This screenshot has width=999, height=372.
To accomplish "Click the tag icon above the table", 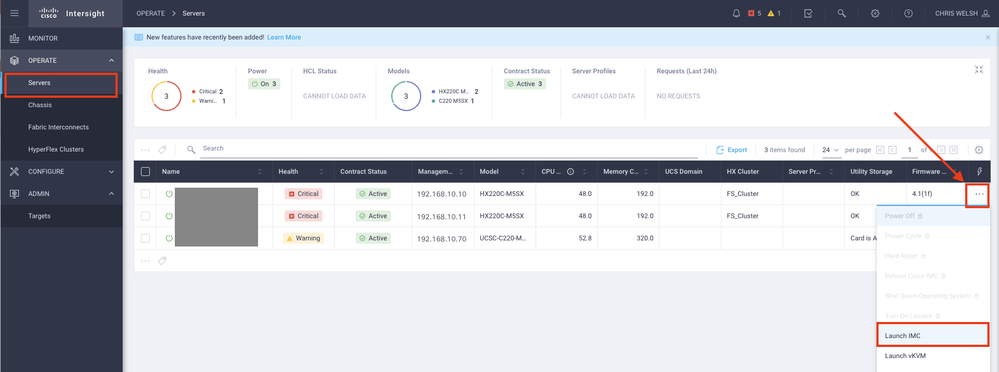I will click(x=162, y=150).
